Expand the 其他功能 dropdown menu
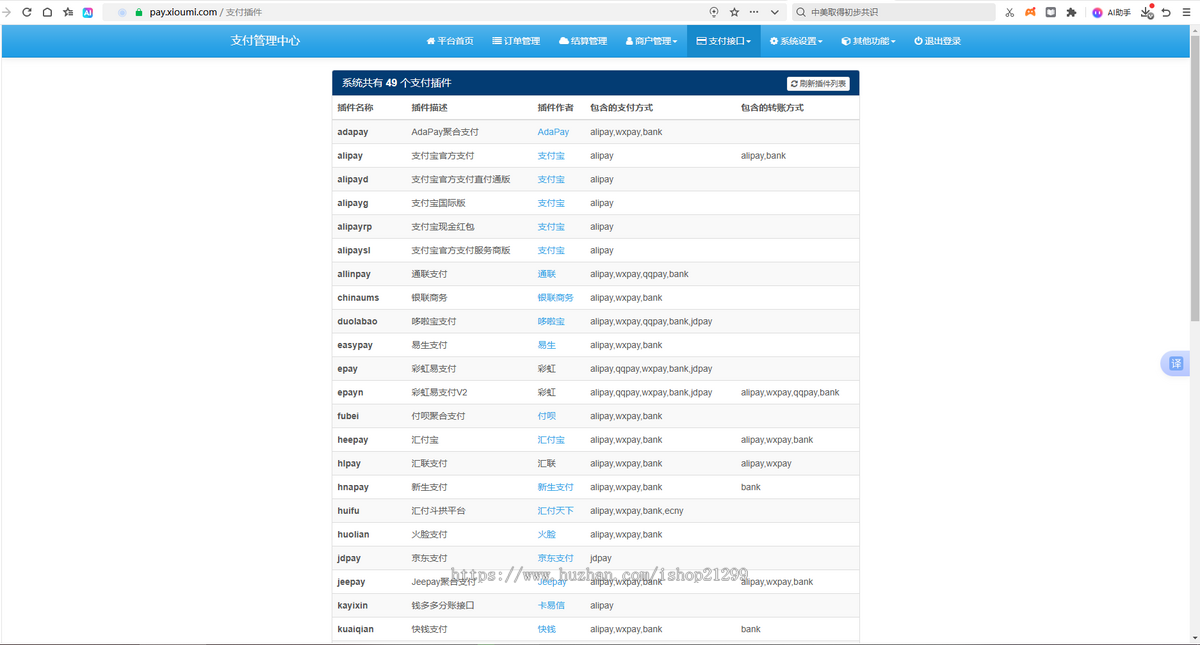This screenshot has height=645, width=1200. (x=868, y=41)
